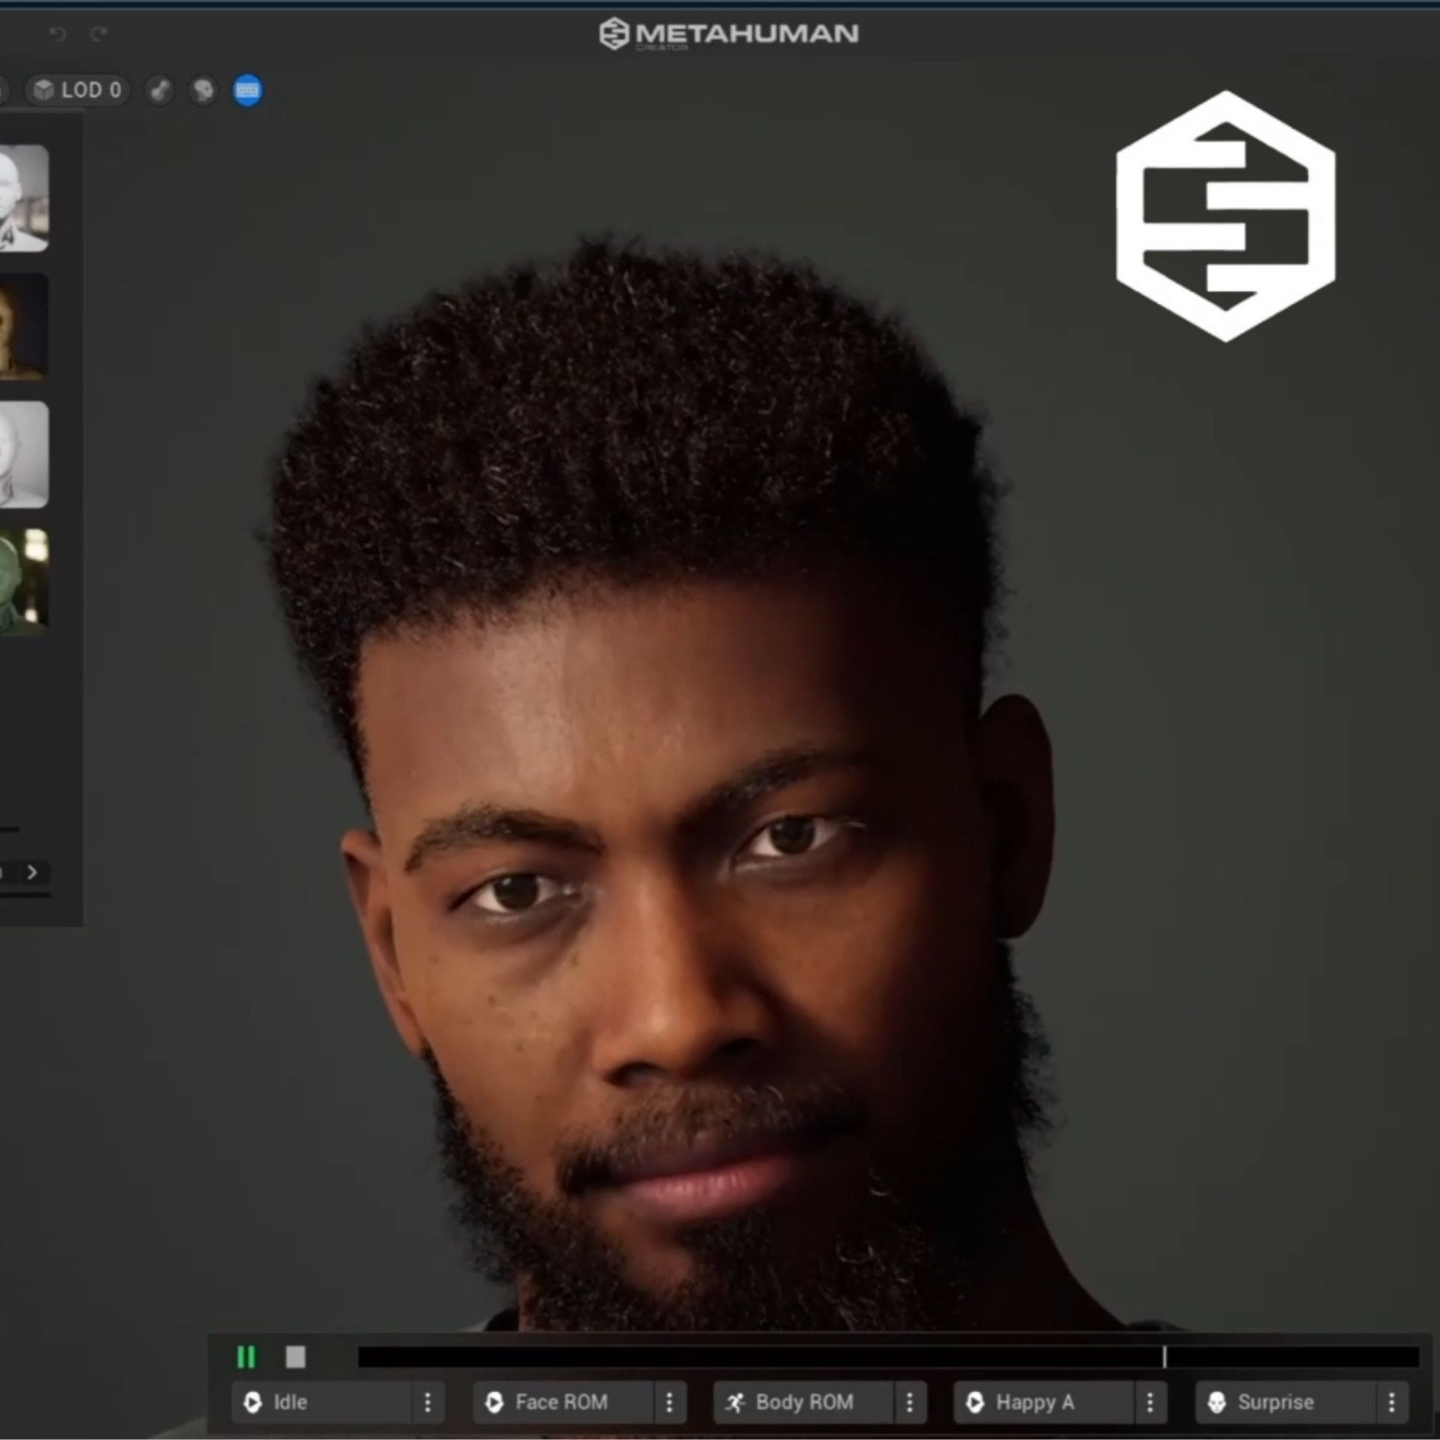The height and width of the screenshot is (1440, 1440).
Task: Click the MetaHuman Creator title logo
Action: tap(728, 34)
